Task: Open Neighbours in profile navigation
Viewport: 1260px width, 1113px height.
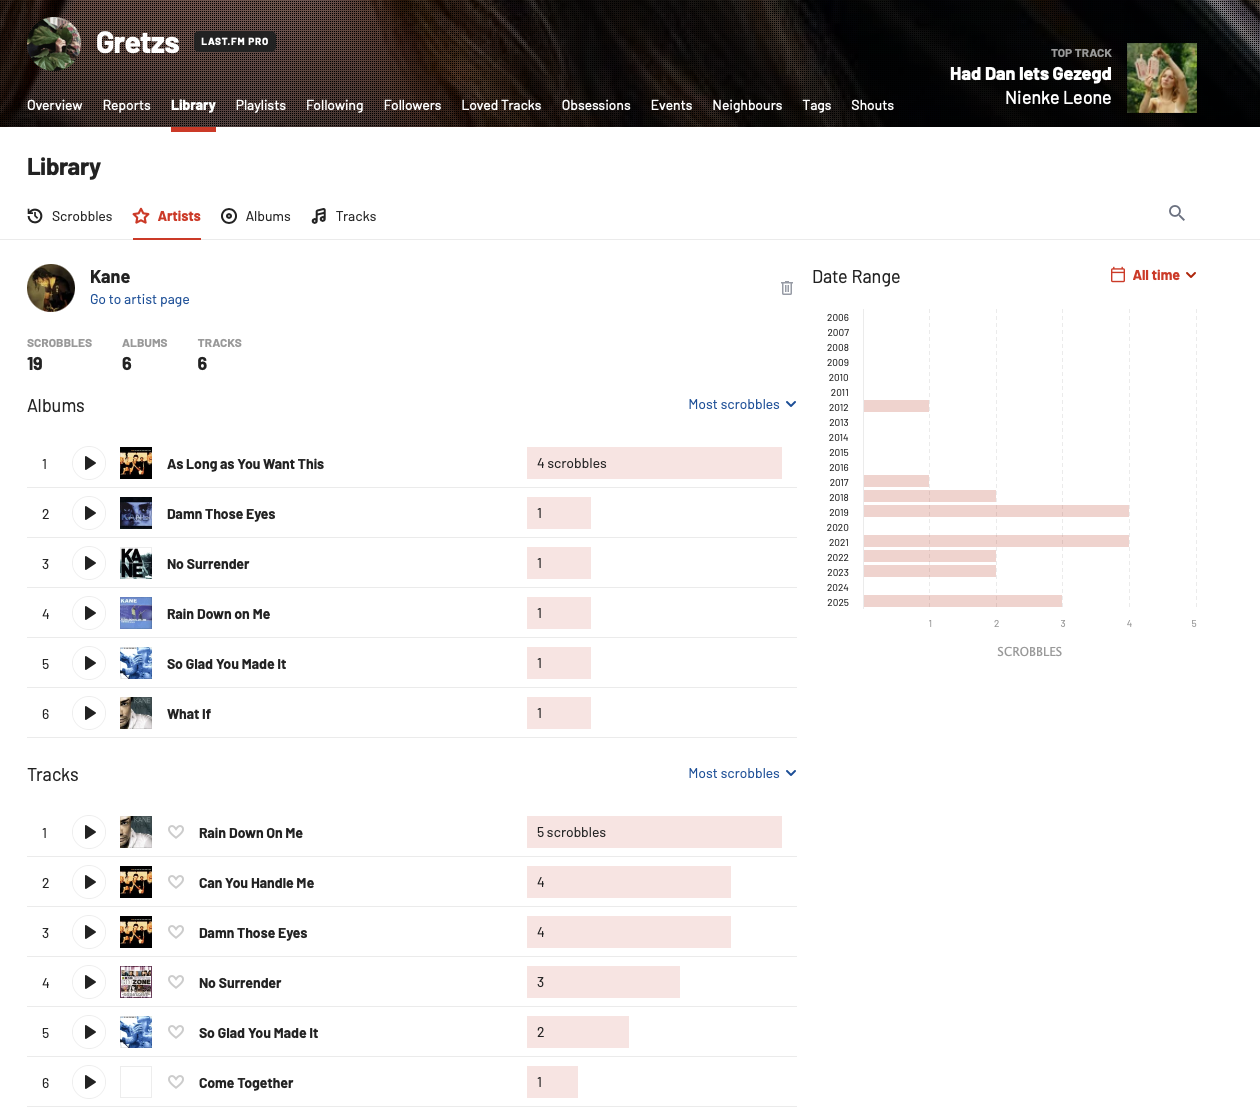Action: tap(747, 105)
